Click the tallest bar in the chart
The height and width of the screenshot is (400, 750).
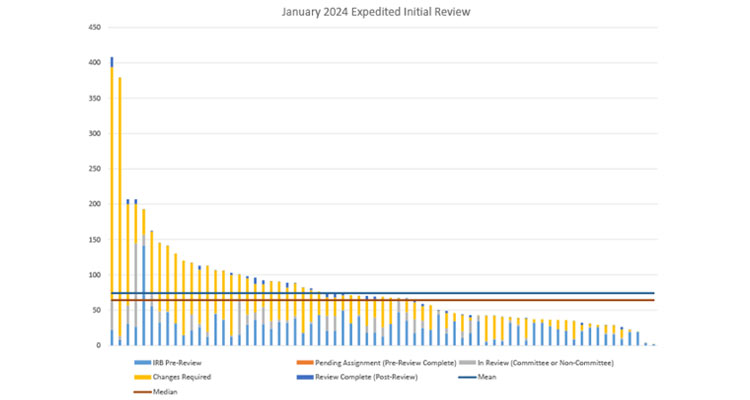pos(111,200)
